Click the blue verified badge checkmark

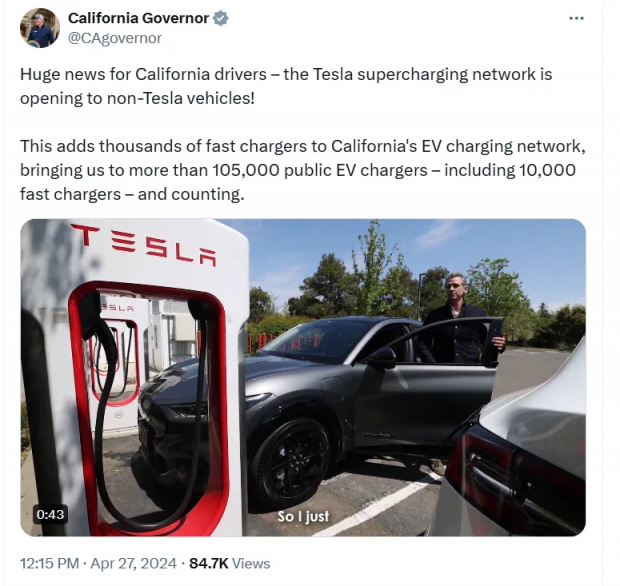[x=221, y=18]
